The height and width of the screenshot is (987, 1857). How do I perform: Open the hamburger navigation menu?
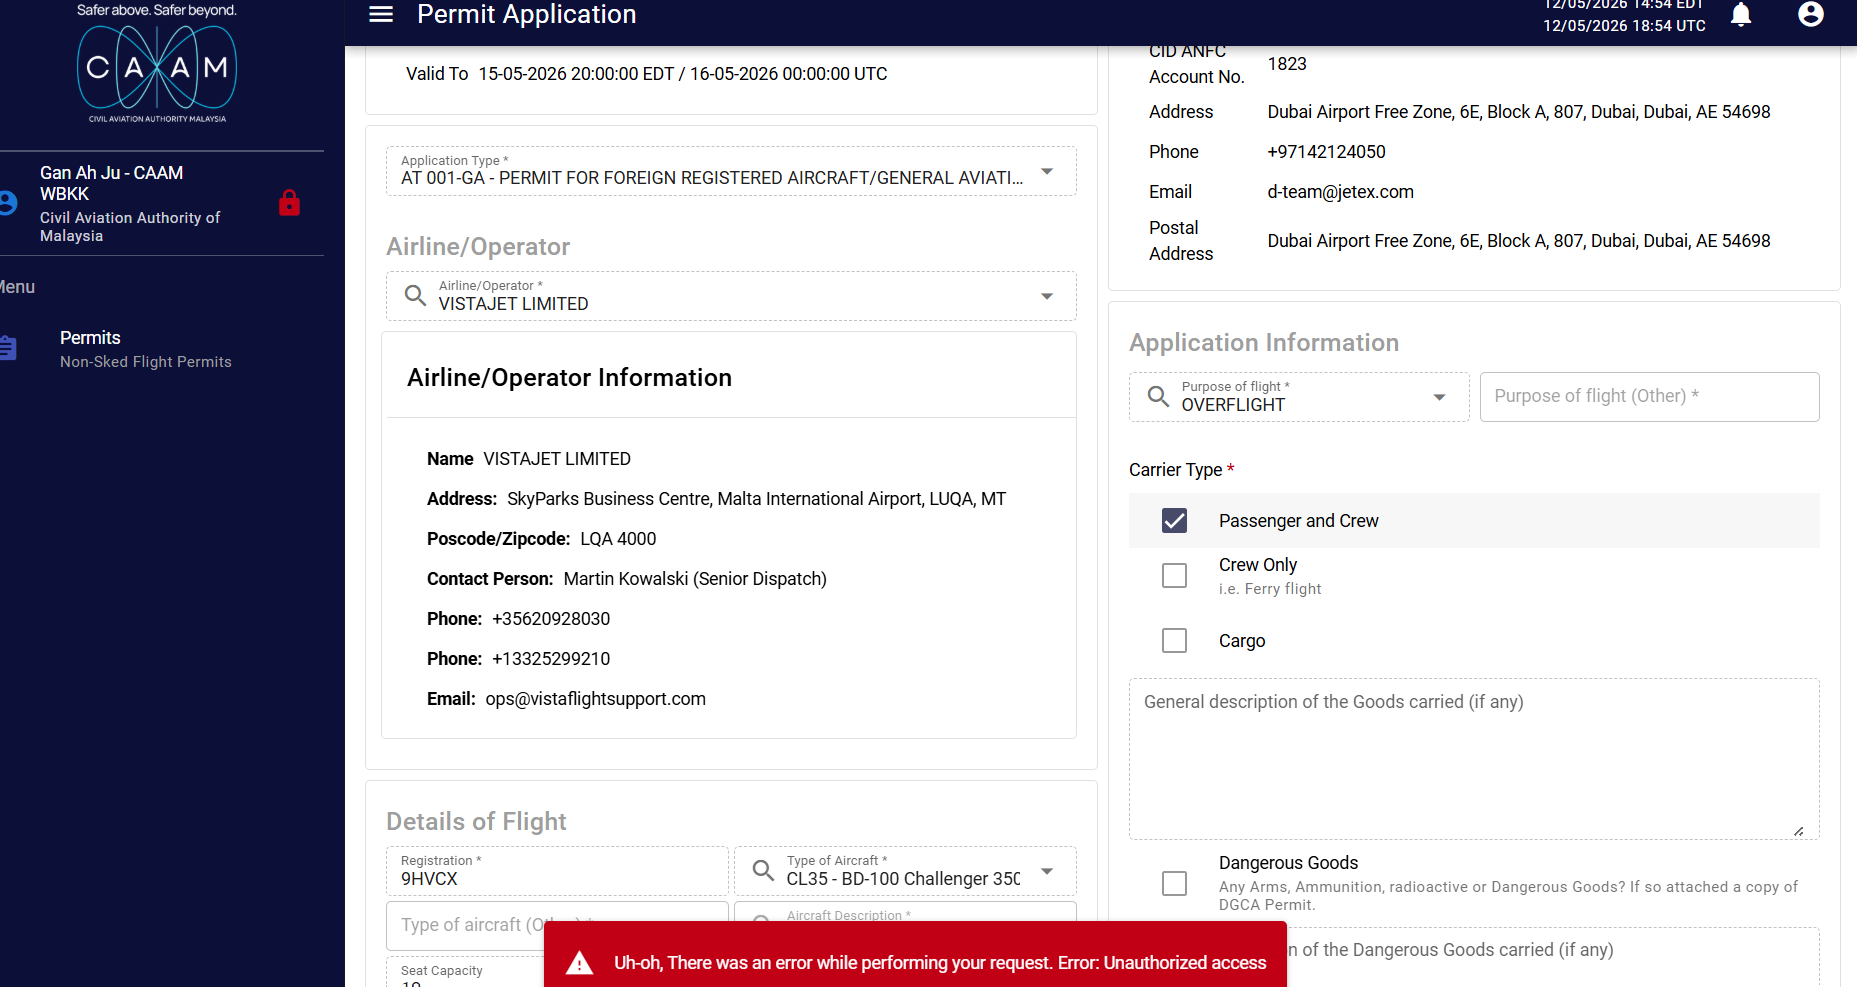tap(381, 14)
